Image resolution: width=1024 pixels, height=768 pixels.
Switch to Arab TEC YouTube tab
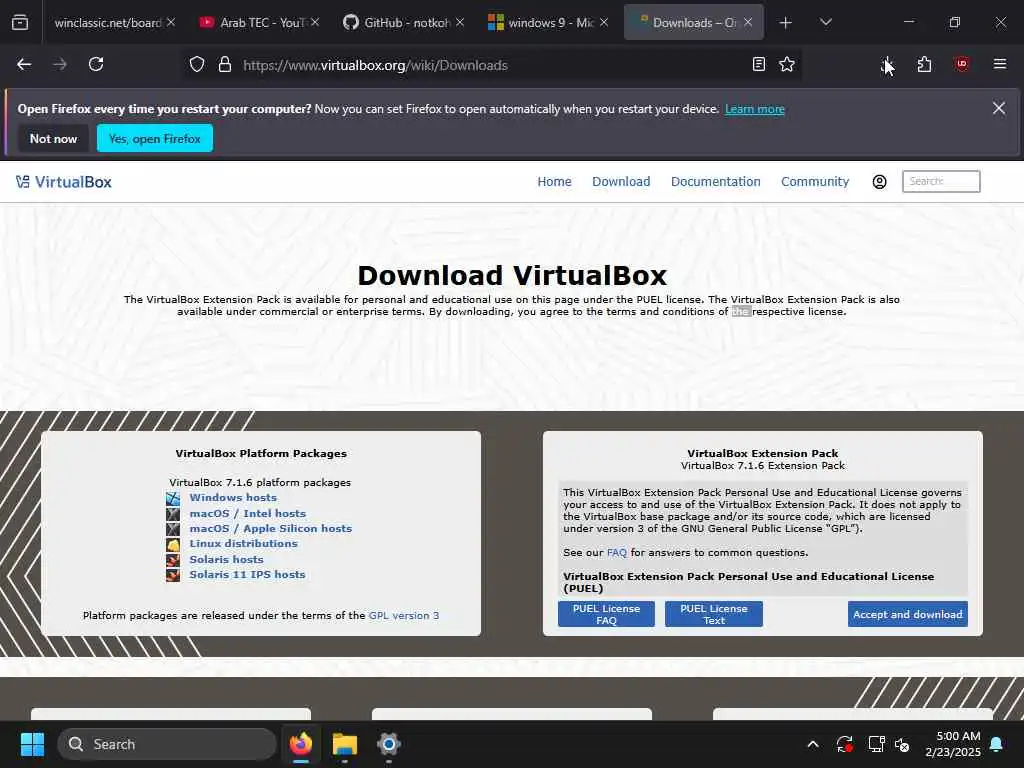(253, 23)
